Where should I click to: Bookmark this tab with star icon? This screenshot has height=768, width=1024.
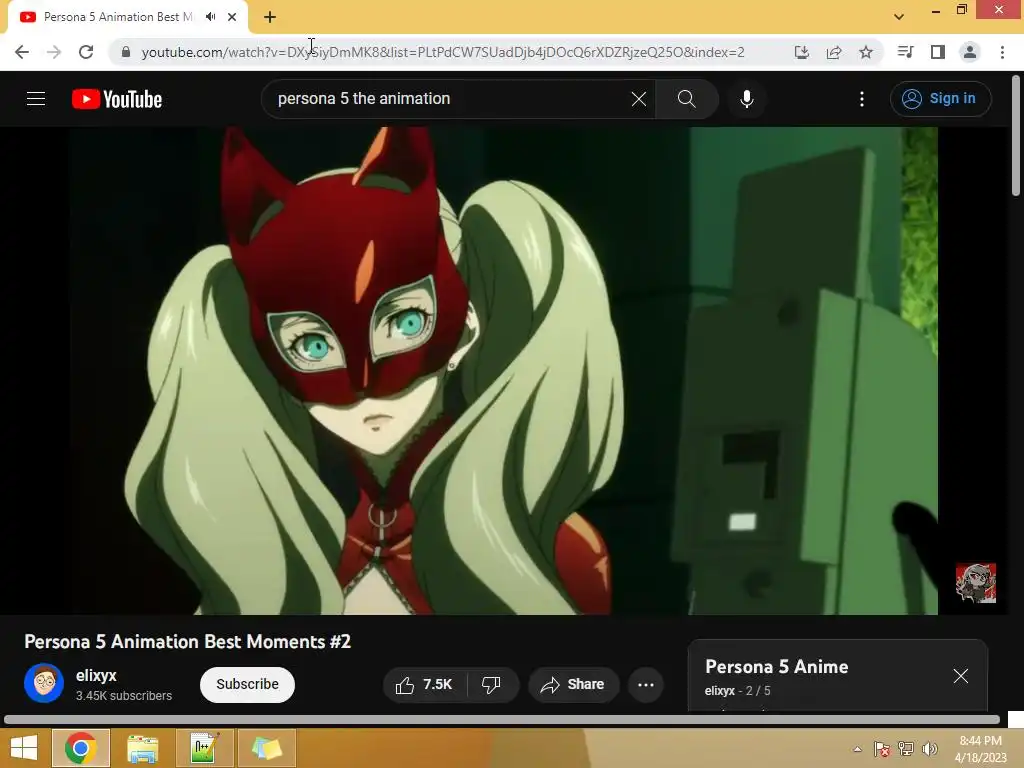pos(866,52)
